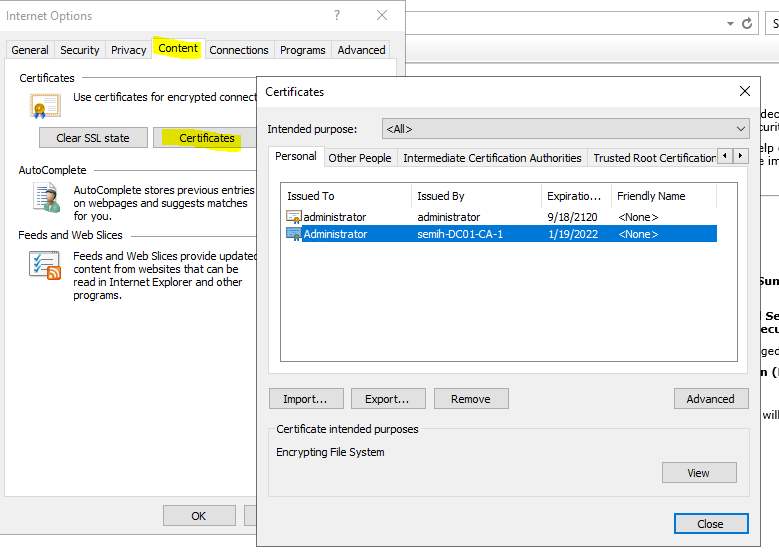Remove the selected certificate

click(x=470, y=399)
